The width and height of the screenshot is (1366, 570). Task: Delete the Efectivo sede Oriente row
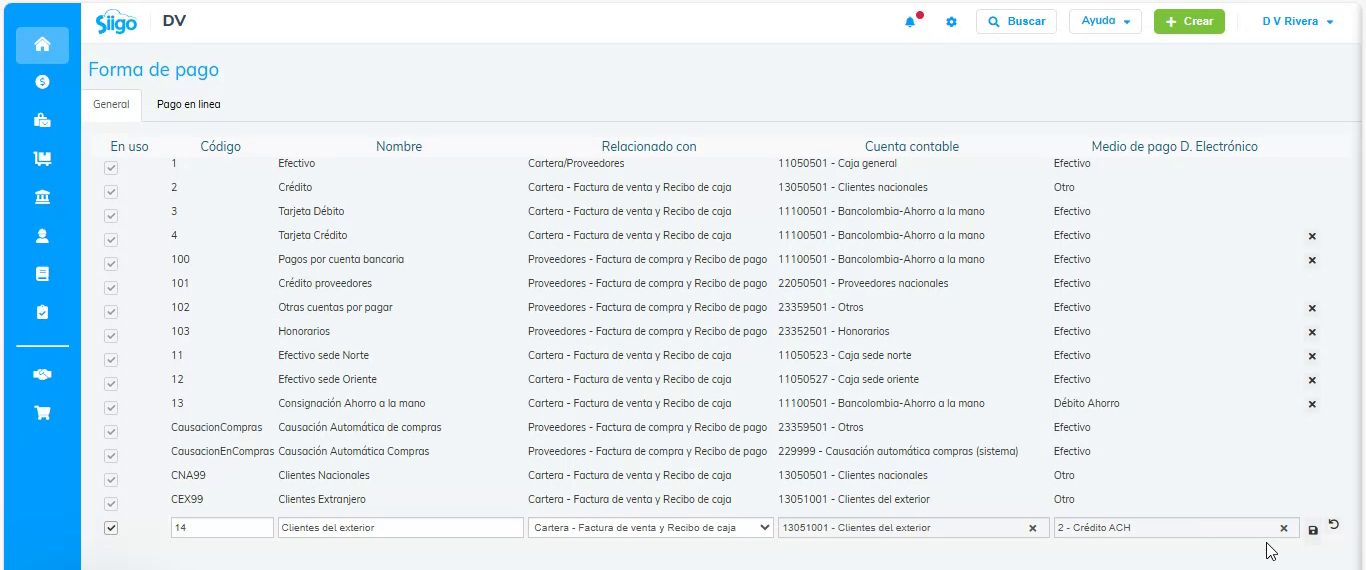pyautogui.click(x=1312, y=380)
